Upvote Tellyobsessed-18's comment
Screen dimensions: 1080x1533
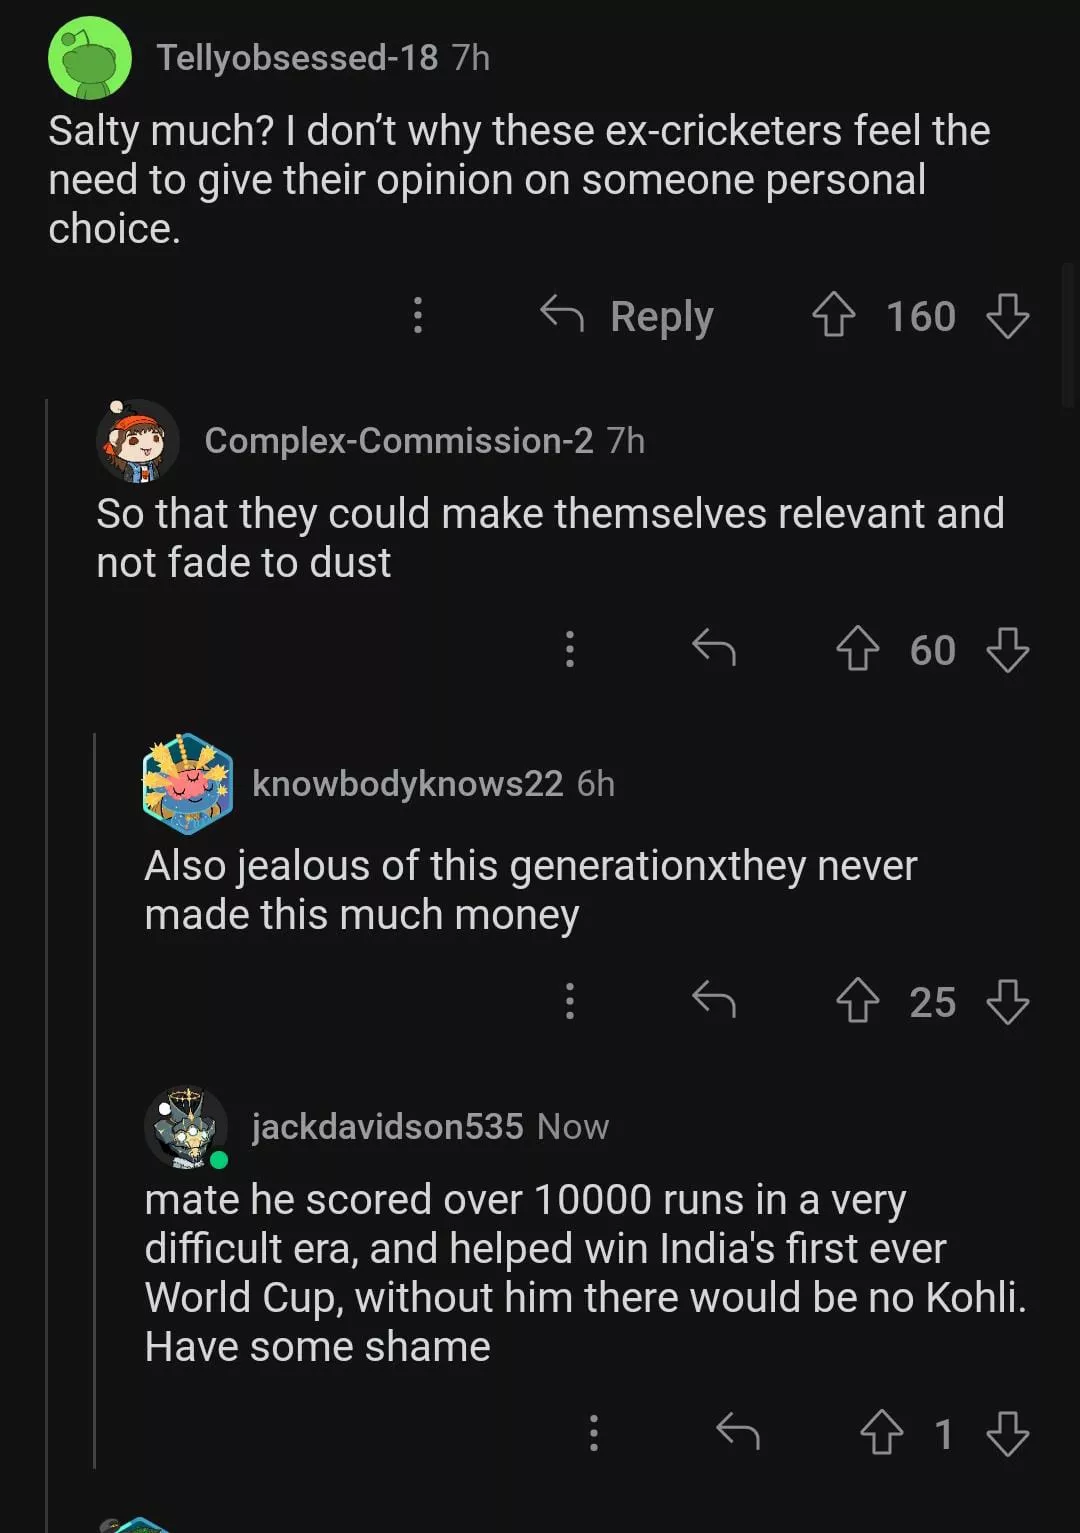(833, 316)
